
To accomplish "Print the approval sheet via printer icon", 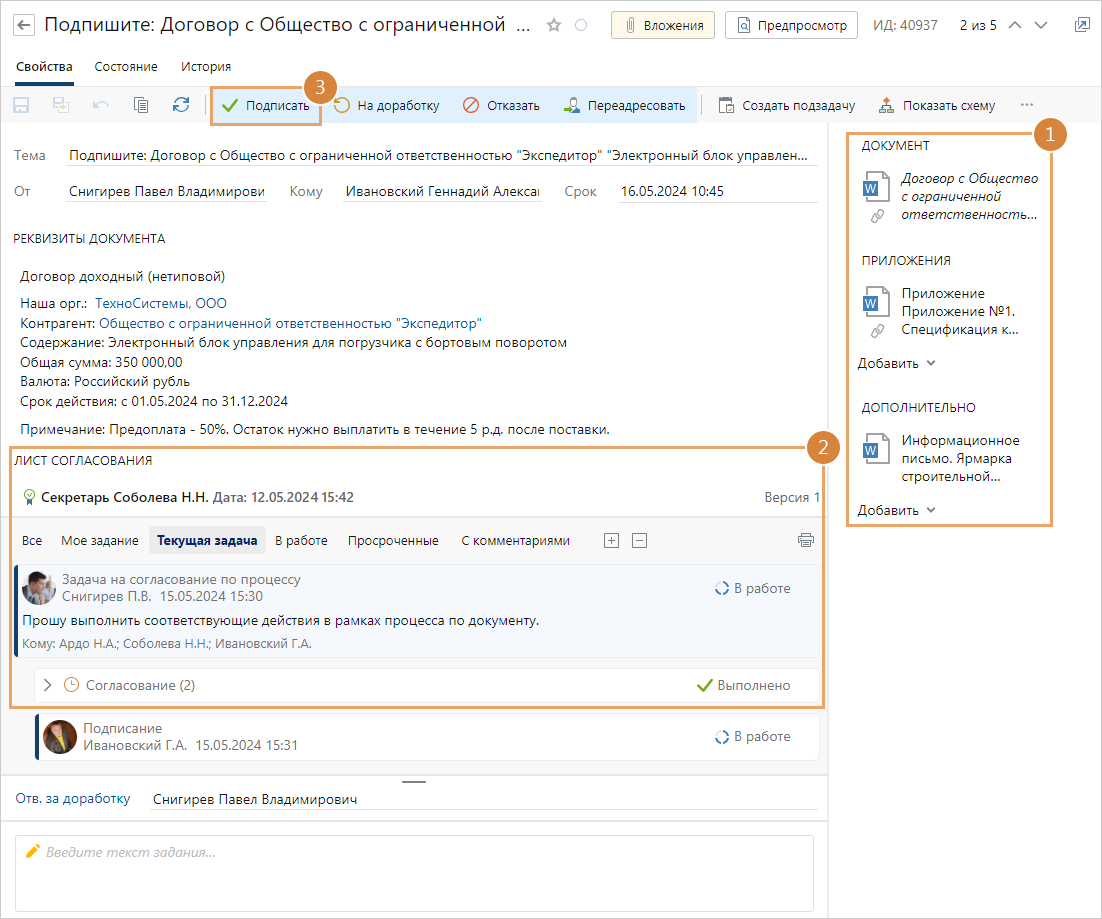I will coord(805,540).
